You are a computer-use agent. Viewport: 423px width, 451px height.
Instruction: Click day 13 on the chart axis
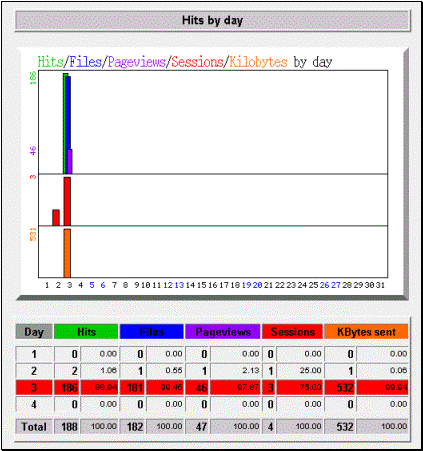(179, 285)
